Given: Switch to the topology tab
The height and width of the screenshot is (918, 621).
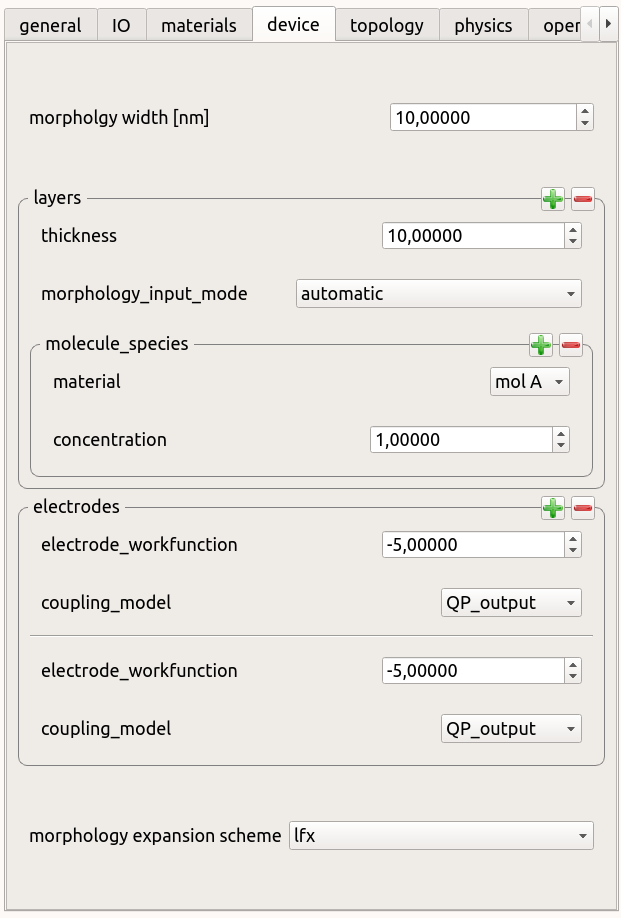Looking at the screenshot, I should (387, 25).
